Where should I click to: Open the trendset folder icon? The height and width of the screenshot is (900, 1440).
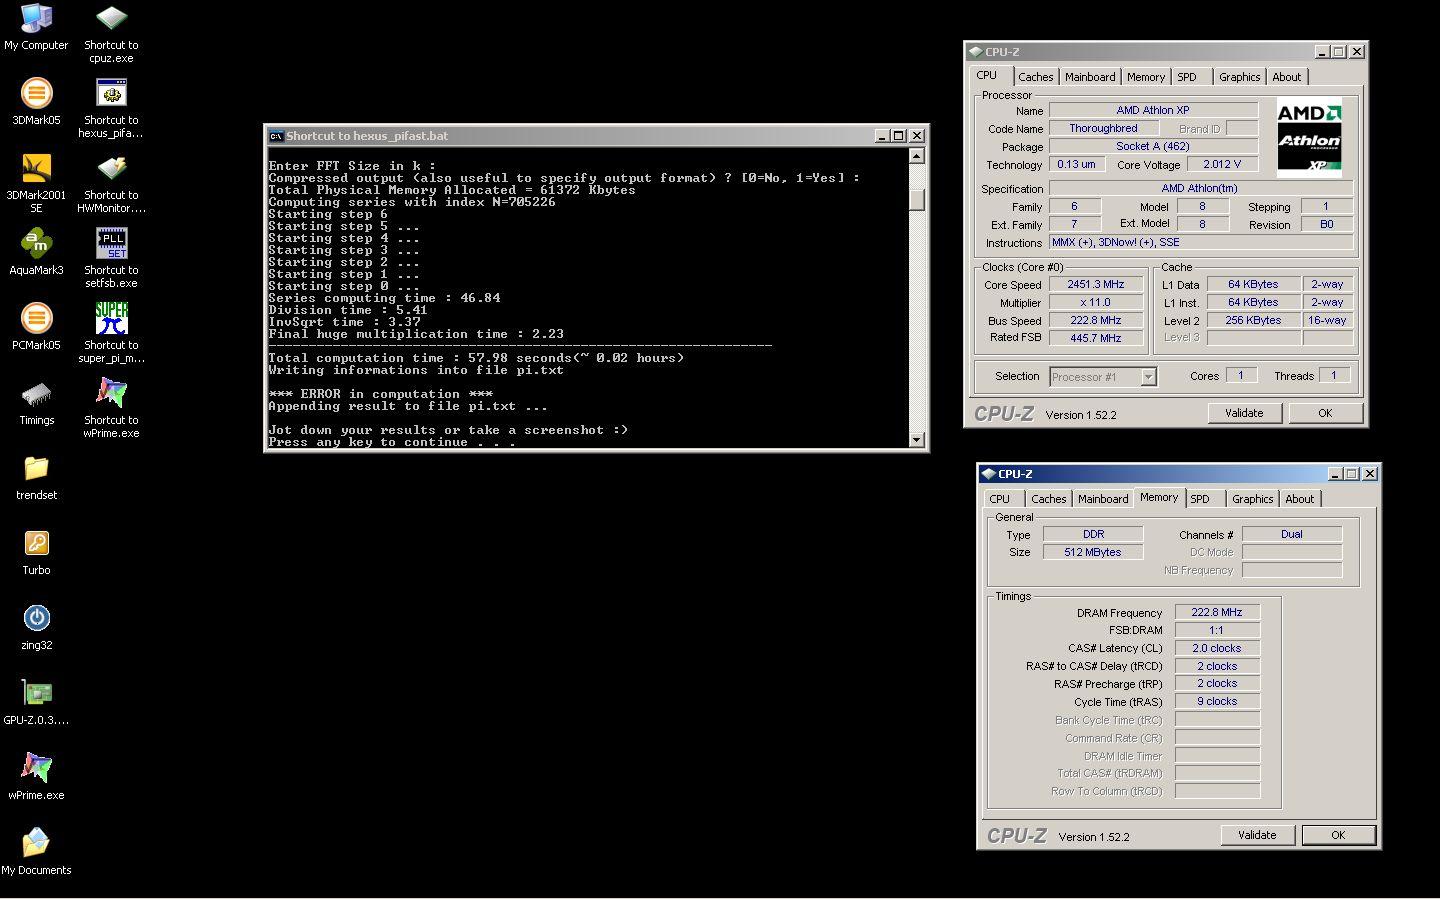click(x=36, y=469)
